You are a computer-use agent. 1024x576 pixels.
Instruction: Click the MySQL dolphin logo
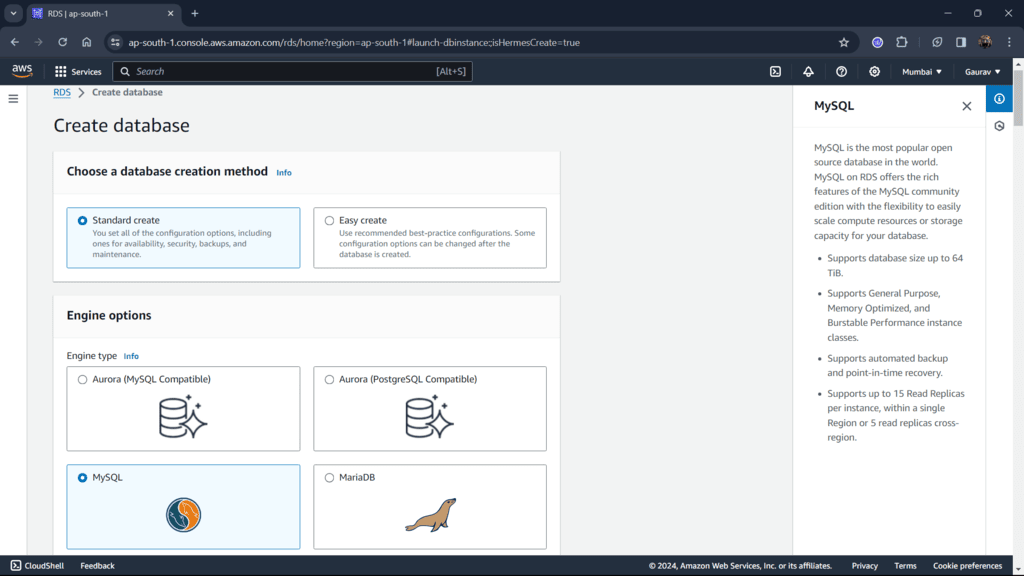pos(184,515)
